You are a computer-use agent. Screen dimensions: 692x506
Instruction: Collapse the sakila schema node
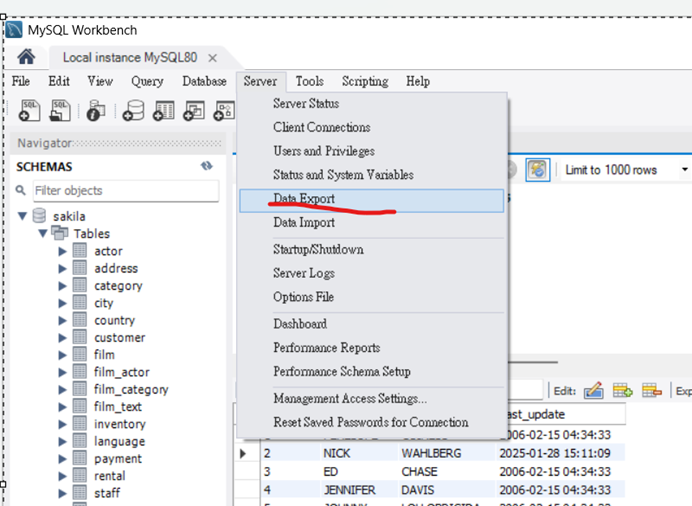click(x=23, y=216)
